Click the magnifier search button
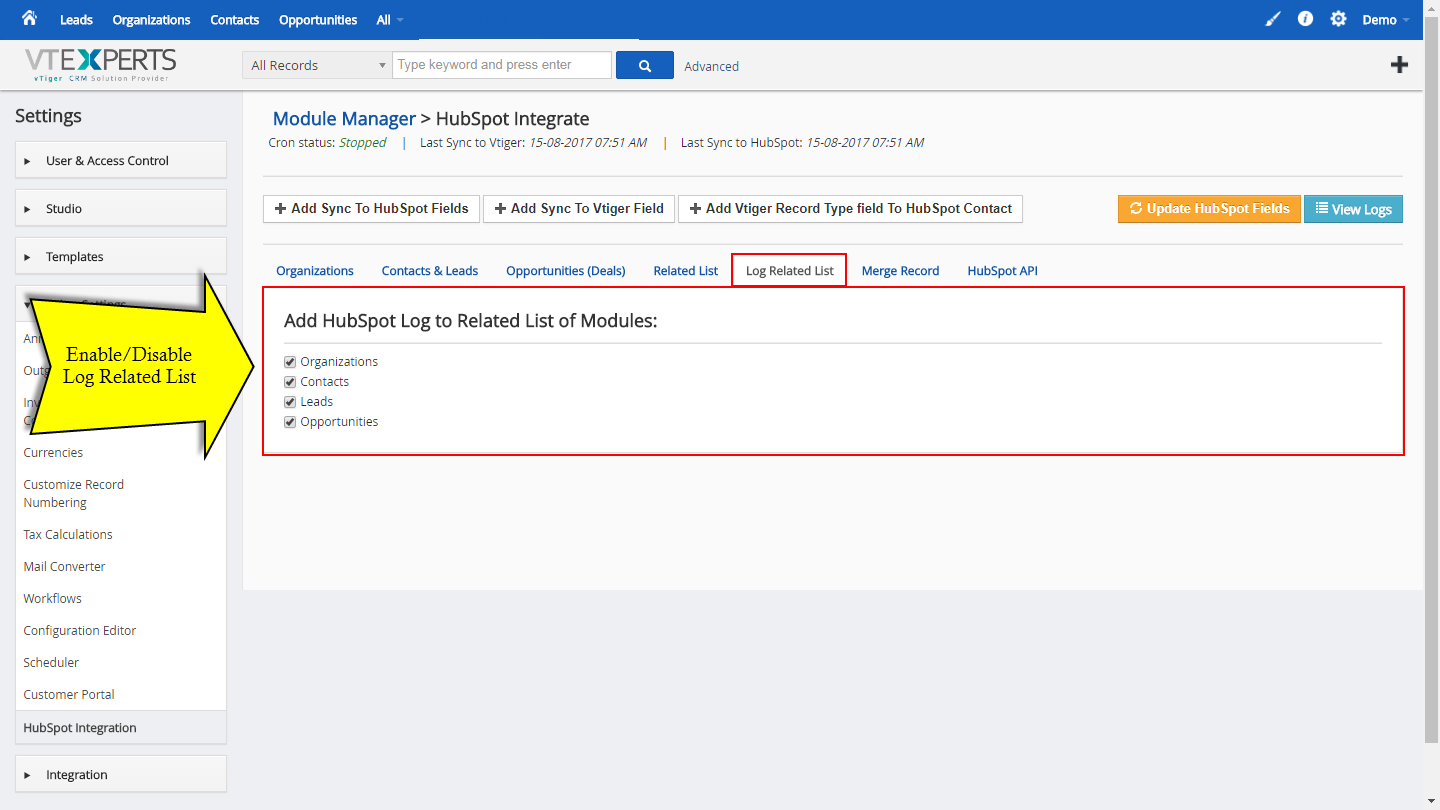This screenshot has width=1440, height=810. pyautogui.click(x=645, y=65)
